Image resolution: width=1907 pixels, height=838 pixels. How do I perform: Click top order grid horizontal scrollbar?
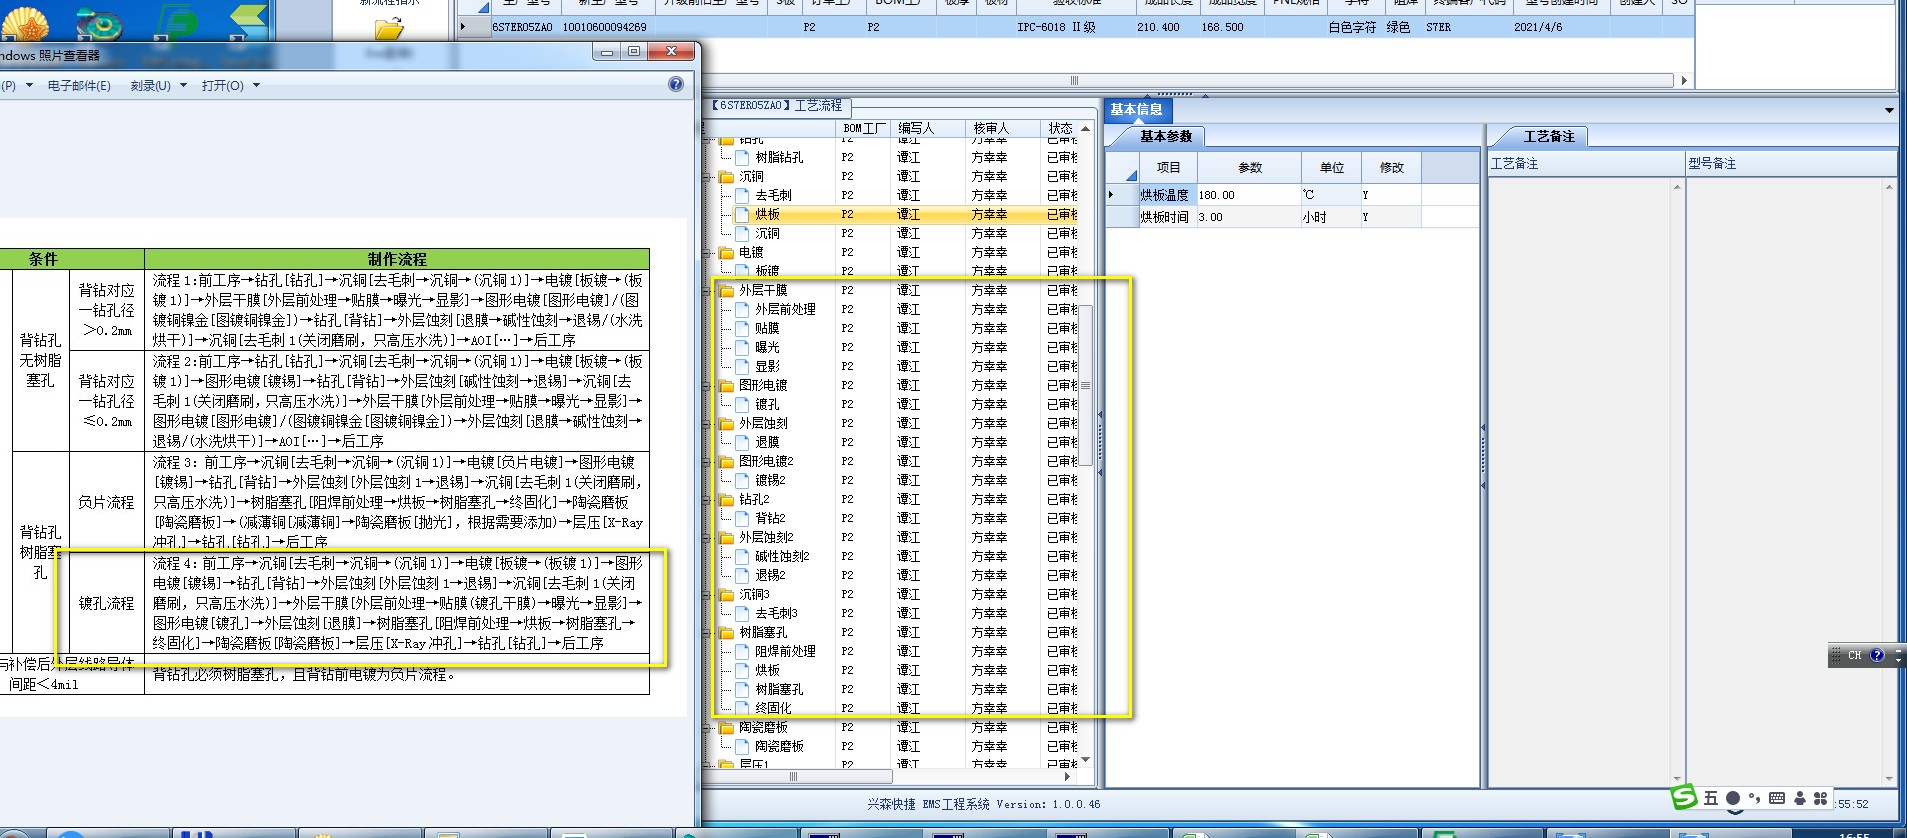1074,80
